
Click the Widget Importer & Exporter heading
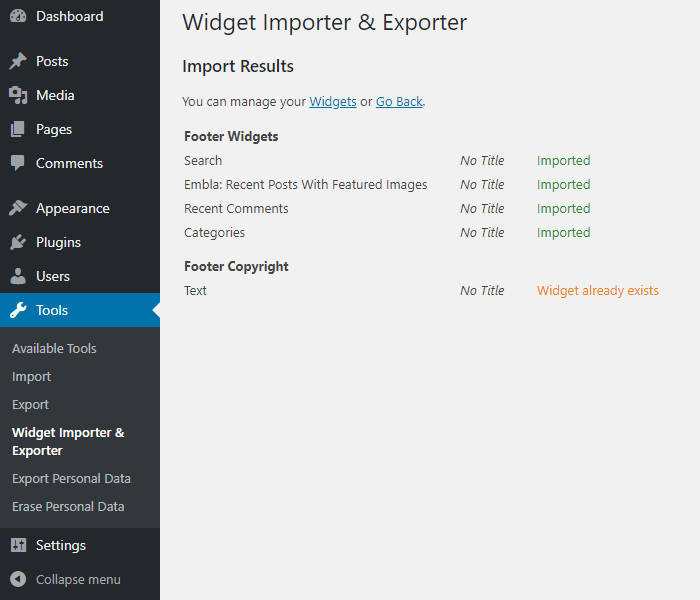coord(325,23)
